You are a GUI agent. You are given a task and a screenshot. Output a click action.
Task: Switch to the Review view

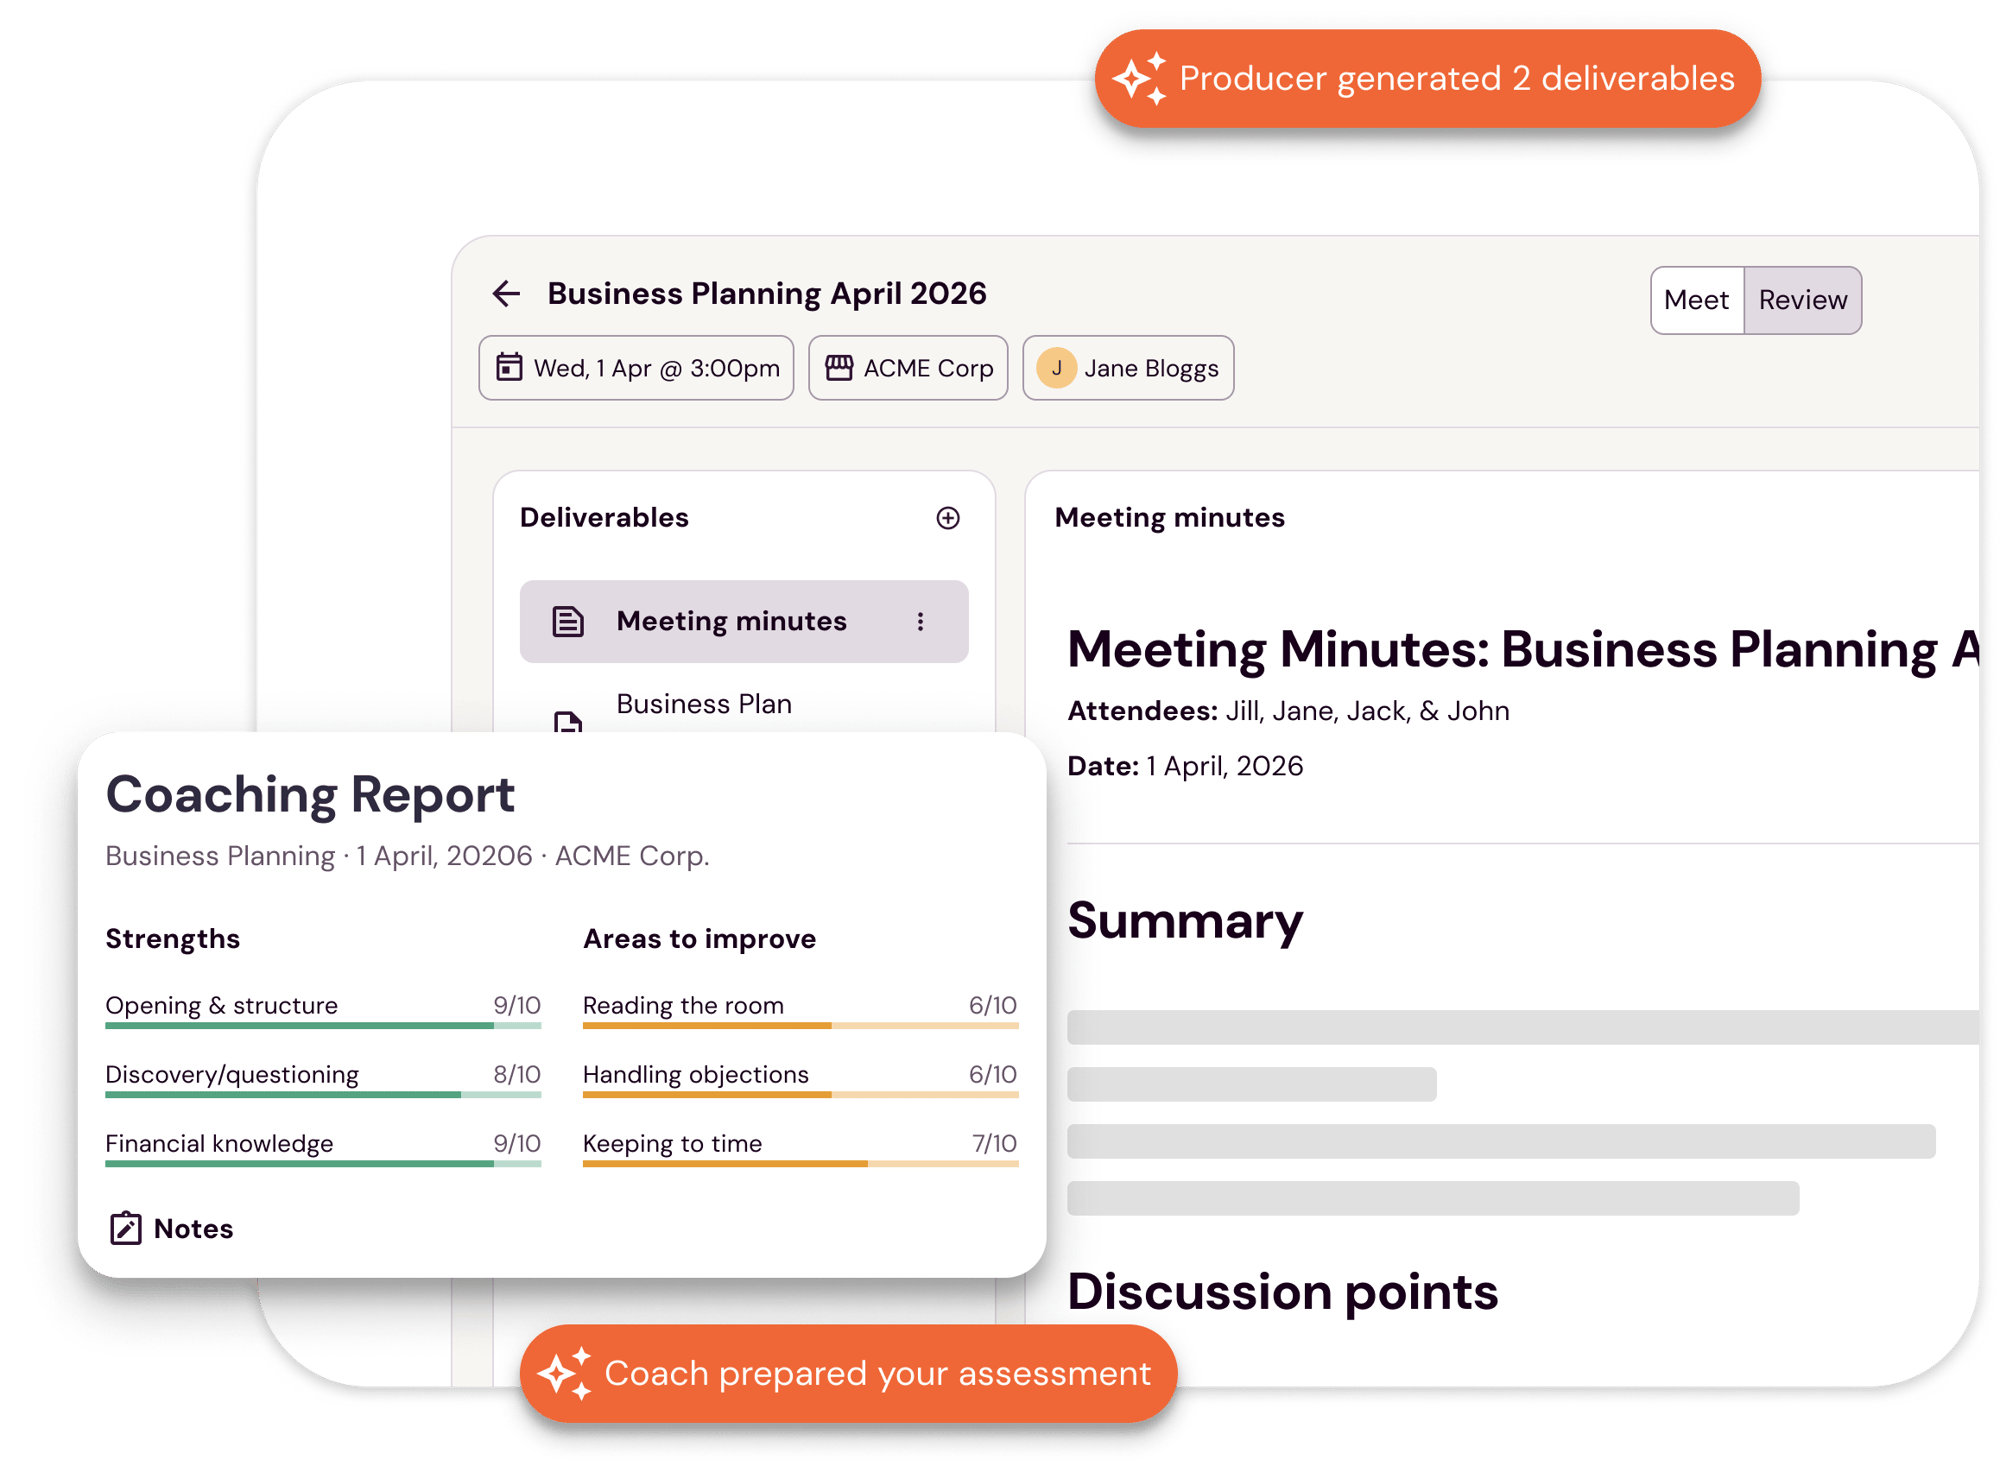point(1802,300)
